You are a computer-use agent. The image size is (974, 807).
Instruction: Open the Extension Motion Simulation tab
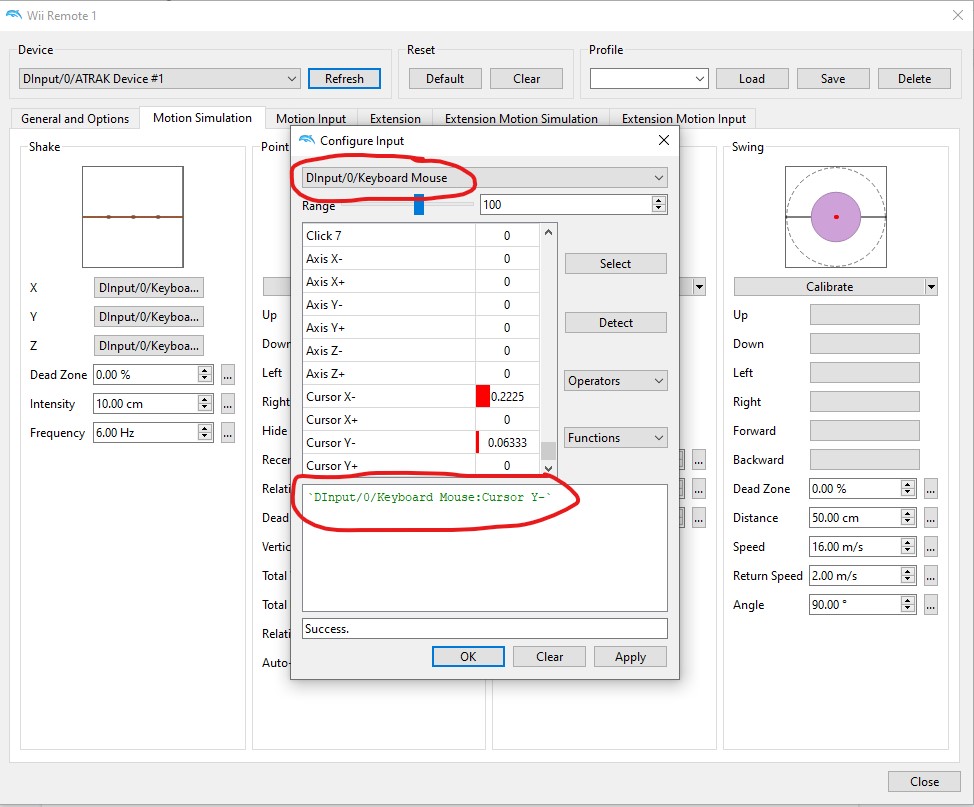click(521, 119)
